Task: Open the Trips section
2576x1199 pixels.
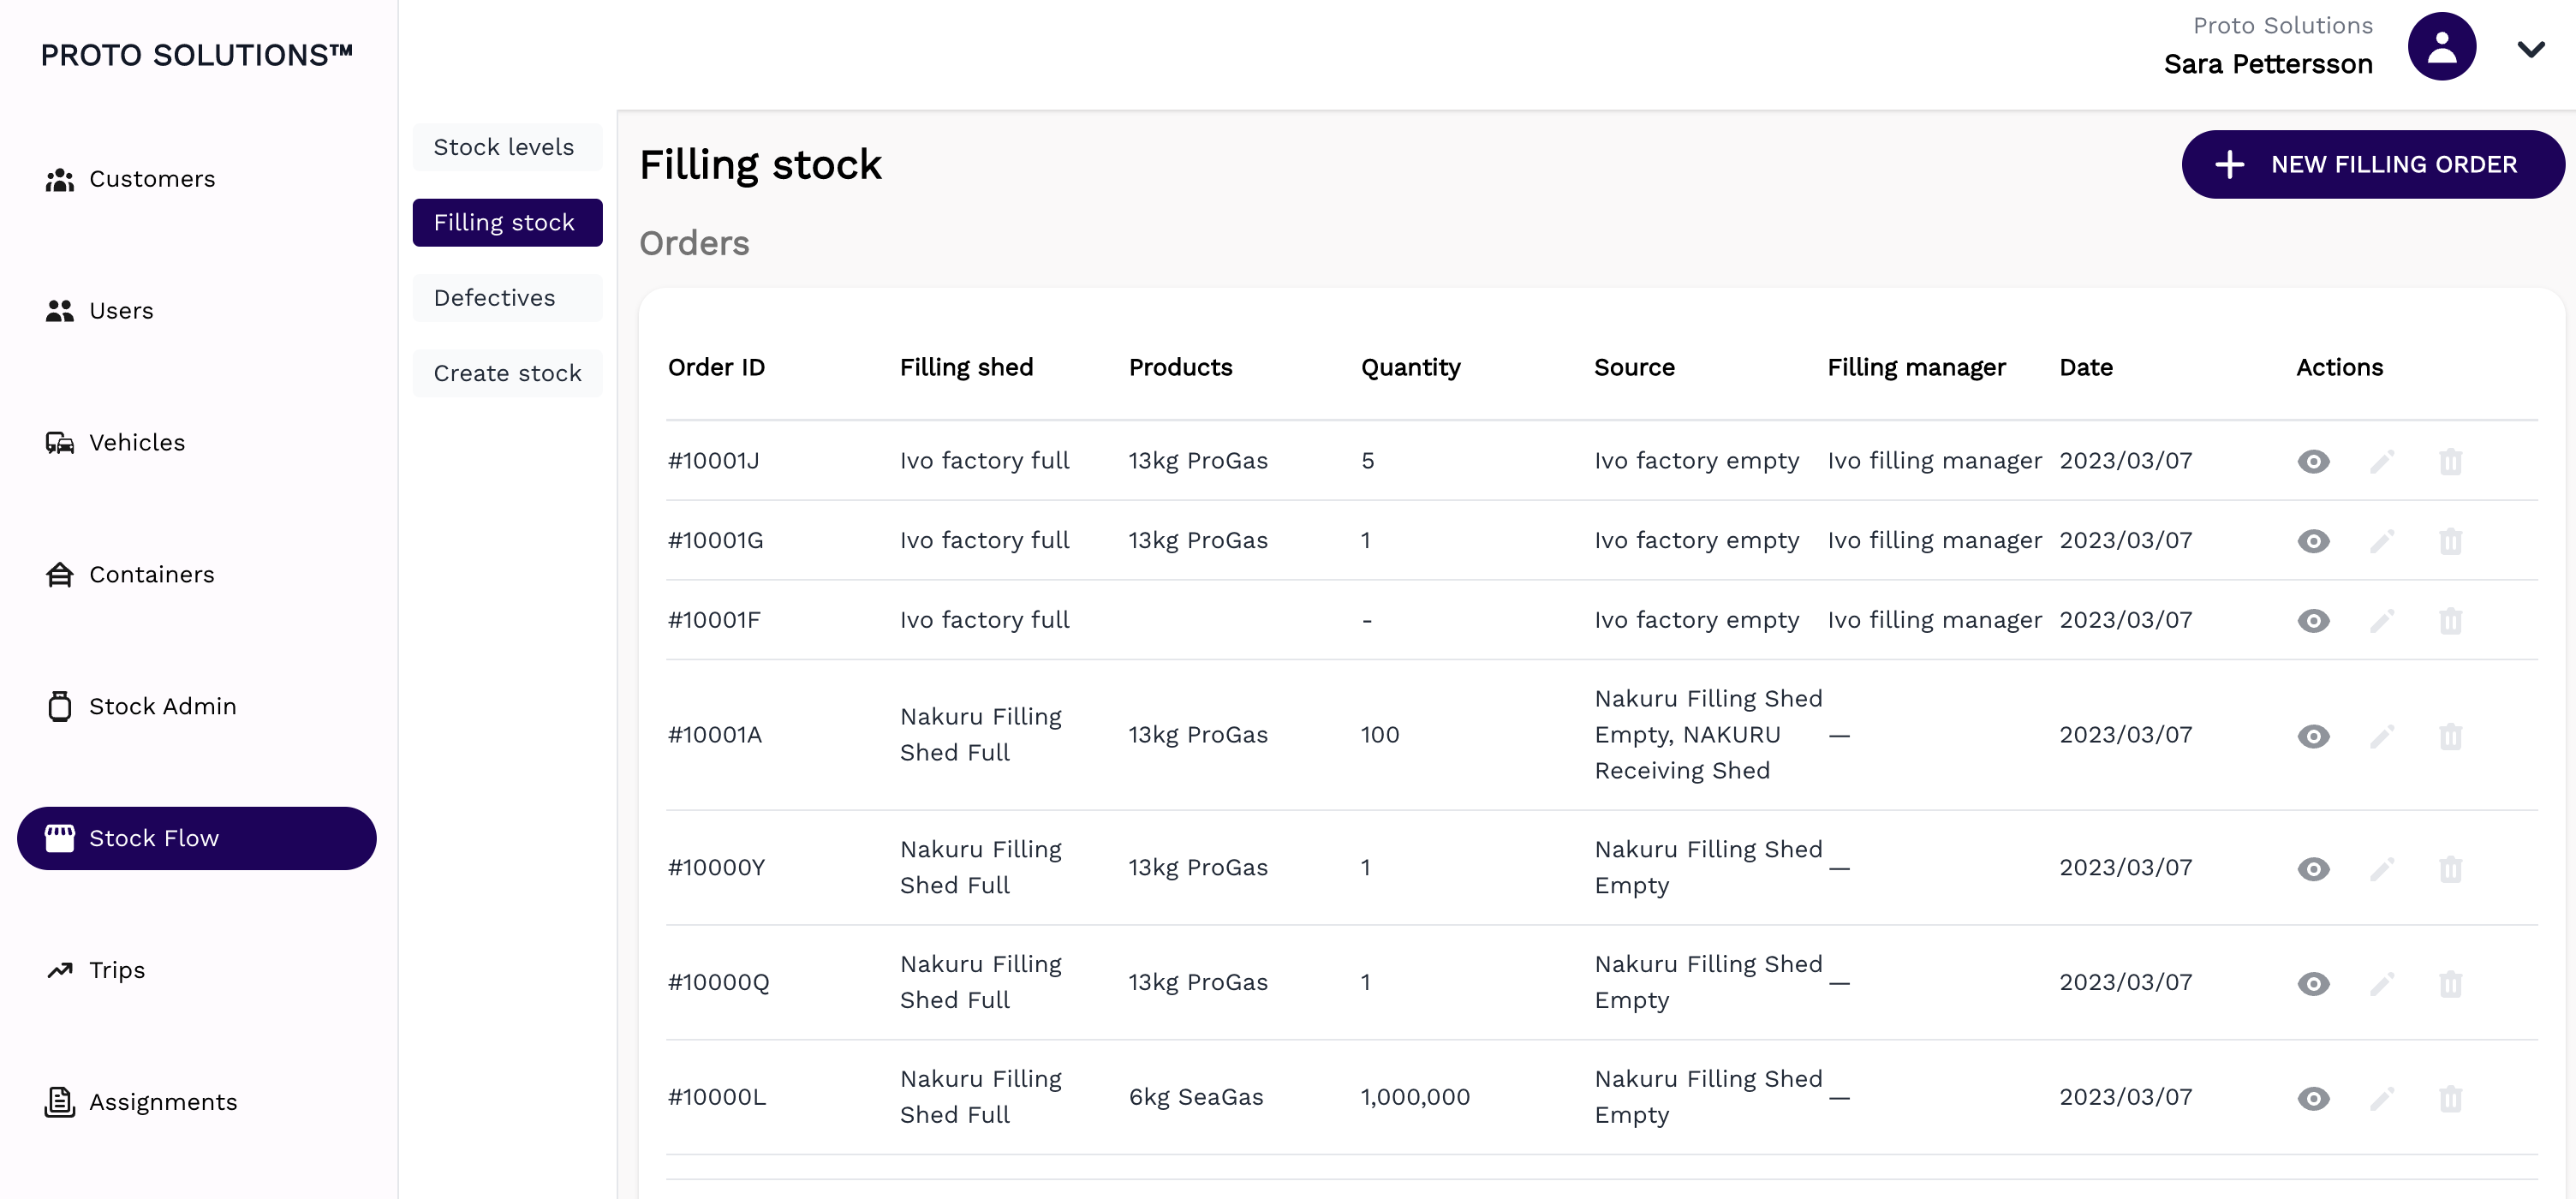Action: (196, 970)
